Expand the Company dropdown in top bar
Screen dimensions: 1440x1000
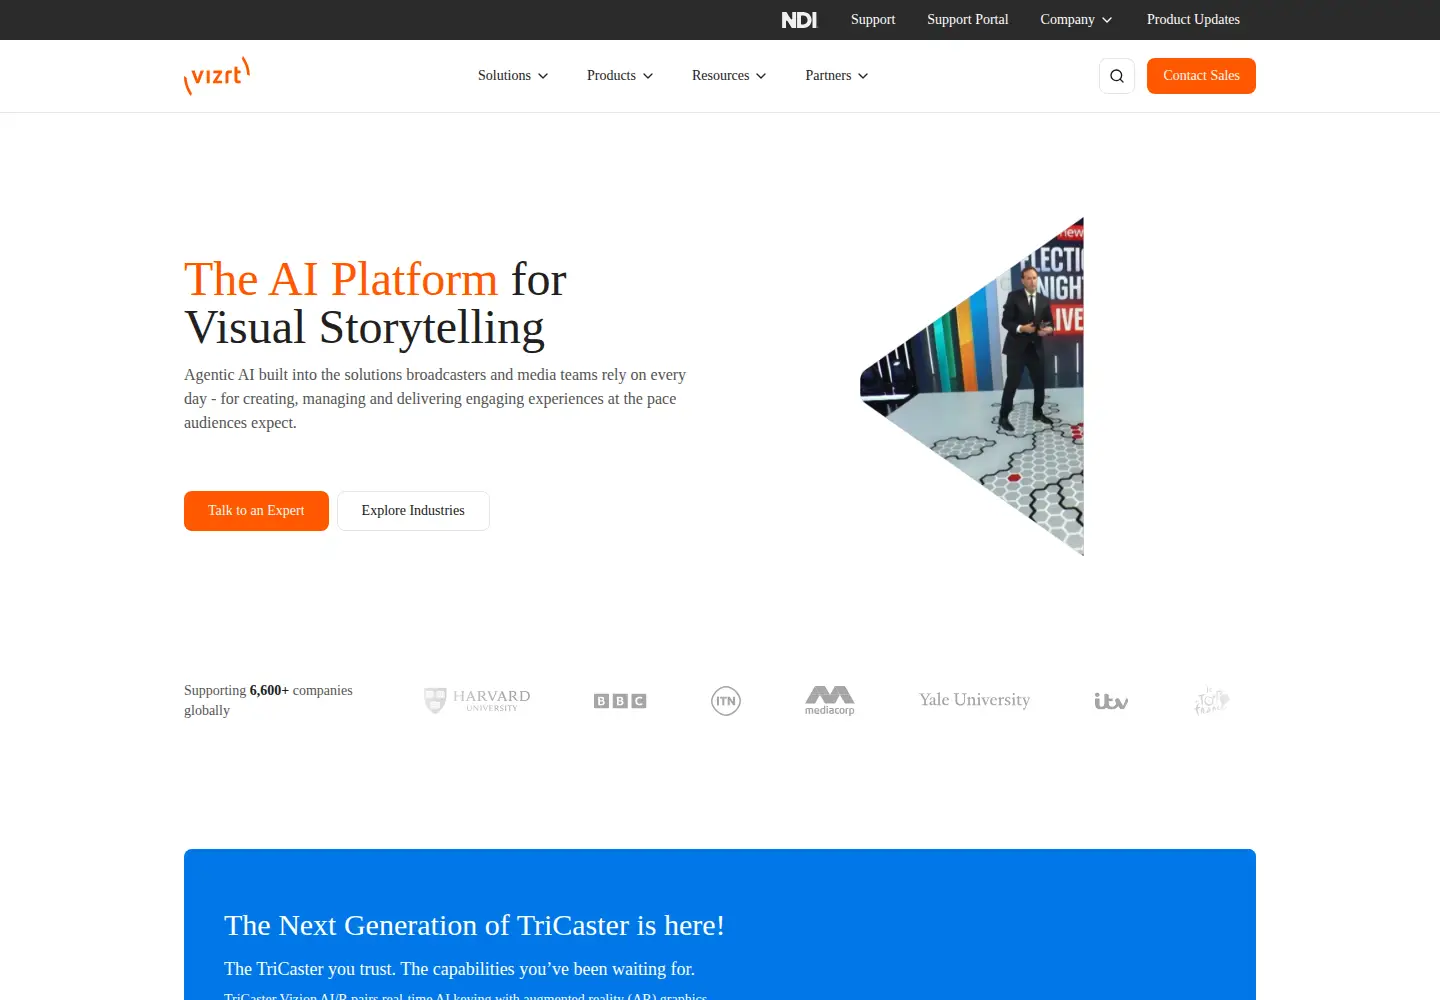[1077, 20]
